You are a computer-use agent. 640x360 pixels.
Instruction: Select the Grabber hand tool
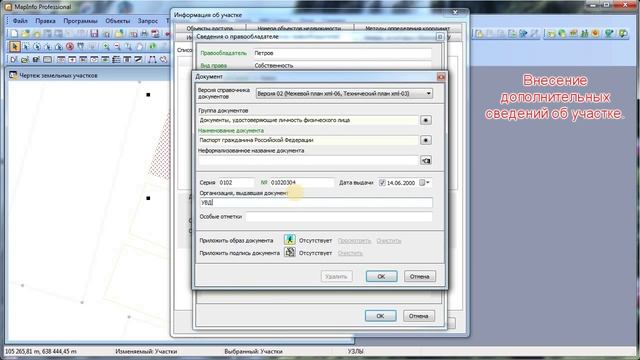pyautogui.click(x=139, y=47)
